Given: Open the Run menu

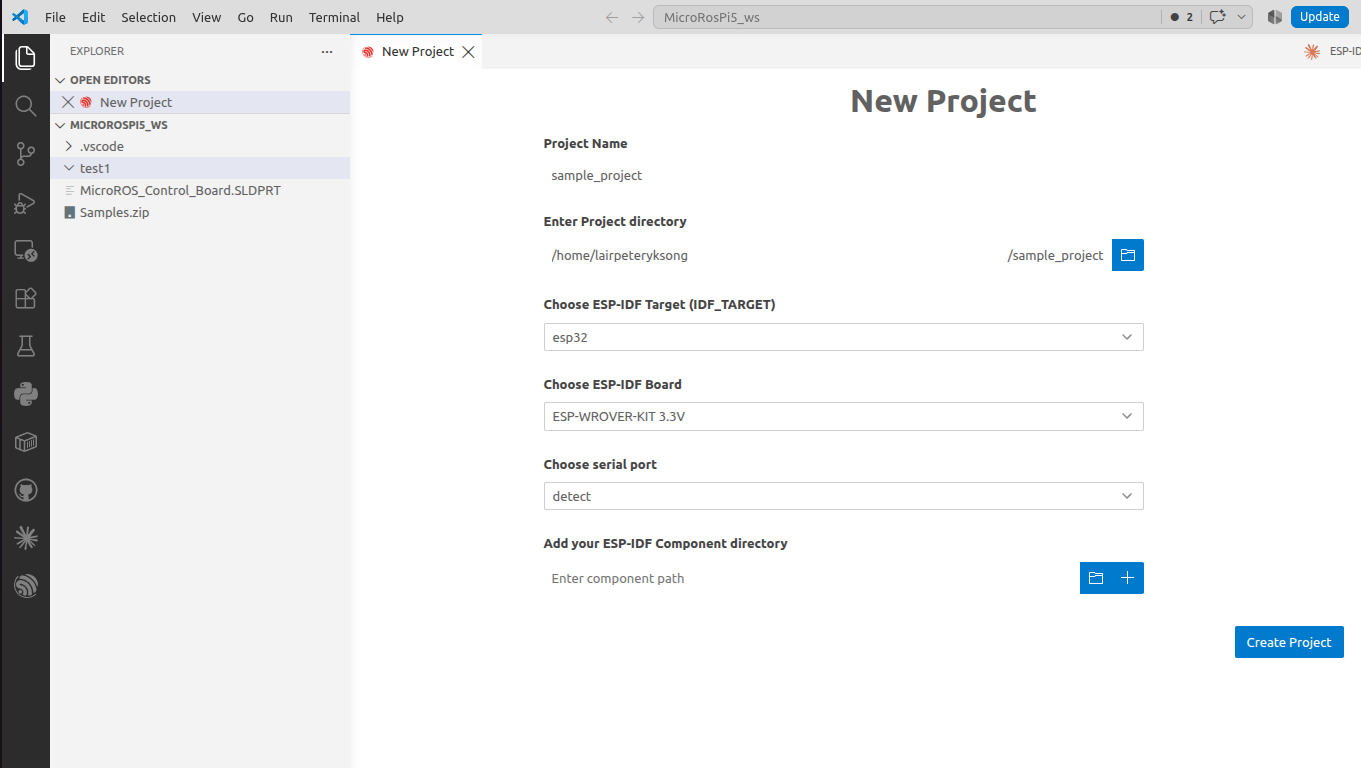Looking at the screenshot, I should (x=281, y=17).
